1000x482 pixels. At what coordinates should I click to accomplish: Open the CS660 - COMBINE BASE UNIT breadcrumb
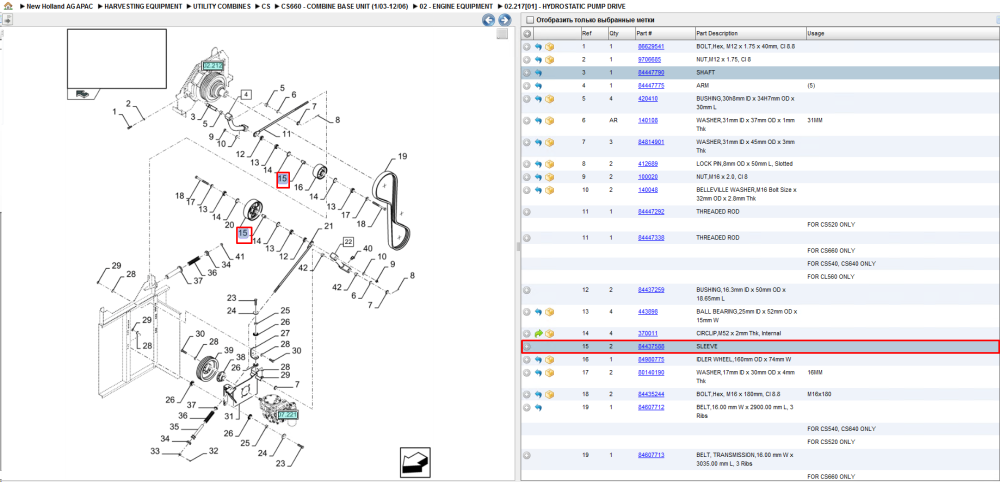[x=344, y=6]
